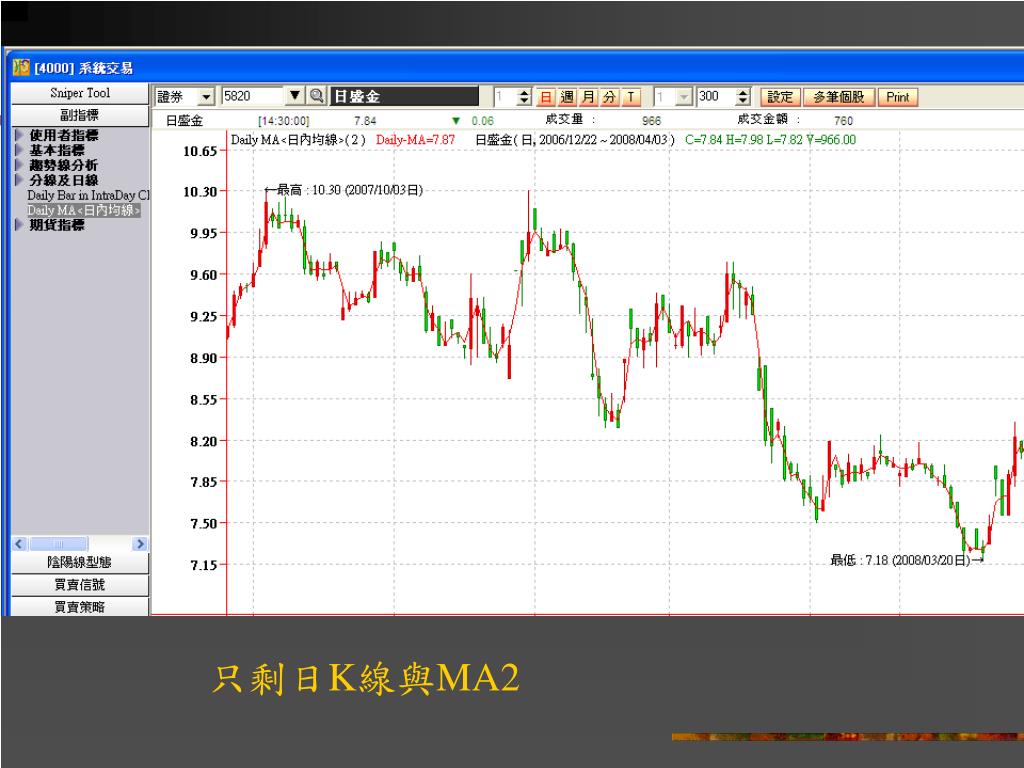Click the 最高 : 10.30 (2007/10/03日) label
Viewport: 1024px width, 768px height.
click(350, 190)
